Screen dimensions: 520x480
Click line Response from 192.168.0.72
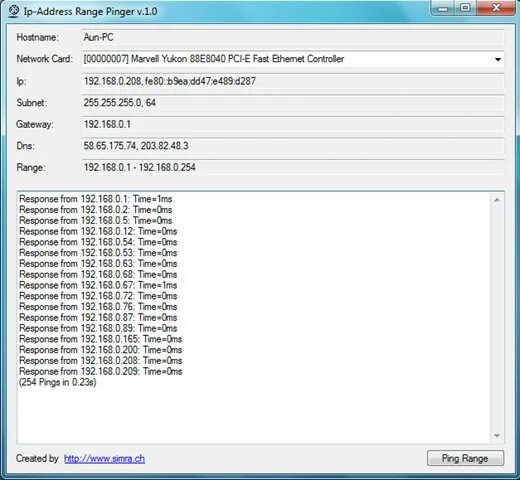click(x=98, y=296)
